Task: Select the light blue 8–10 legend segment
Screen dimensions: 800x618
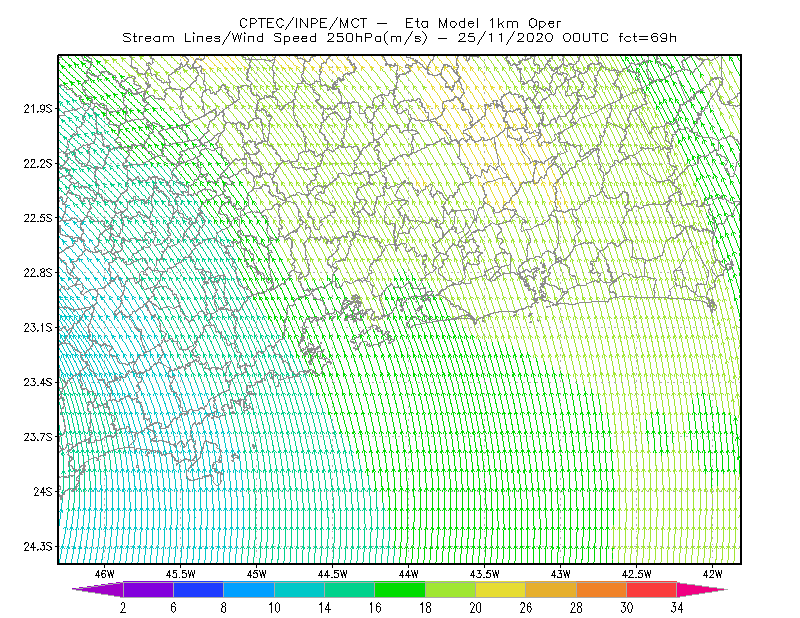Action: click(x=249, y=589)
